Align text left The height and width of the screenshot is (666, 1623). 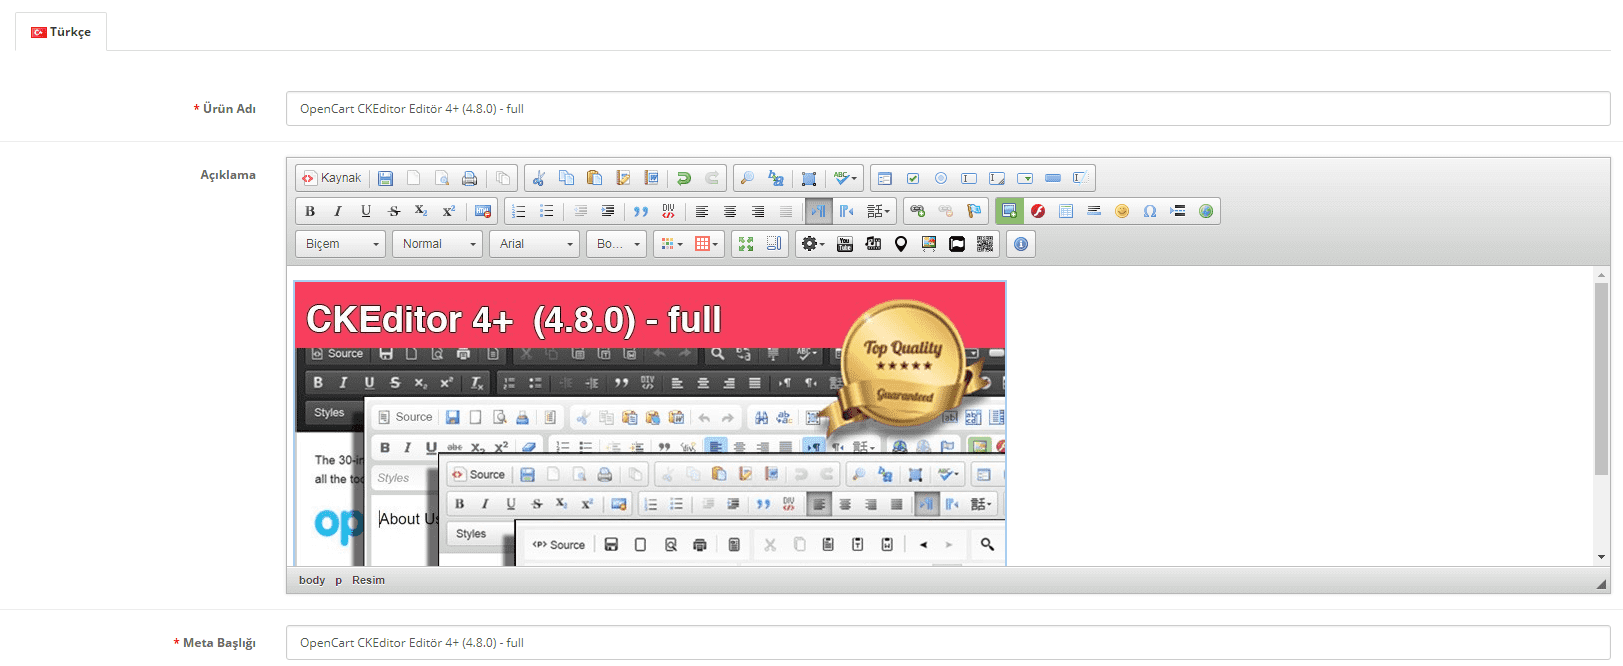[x=702, y=211]
